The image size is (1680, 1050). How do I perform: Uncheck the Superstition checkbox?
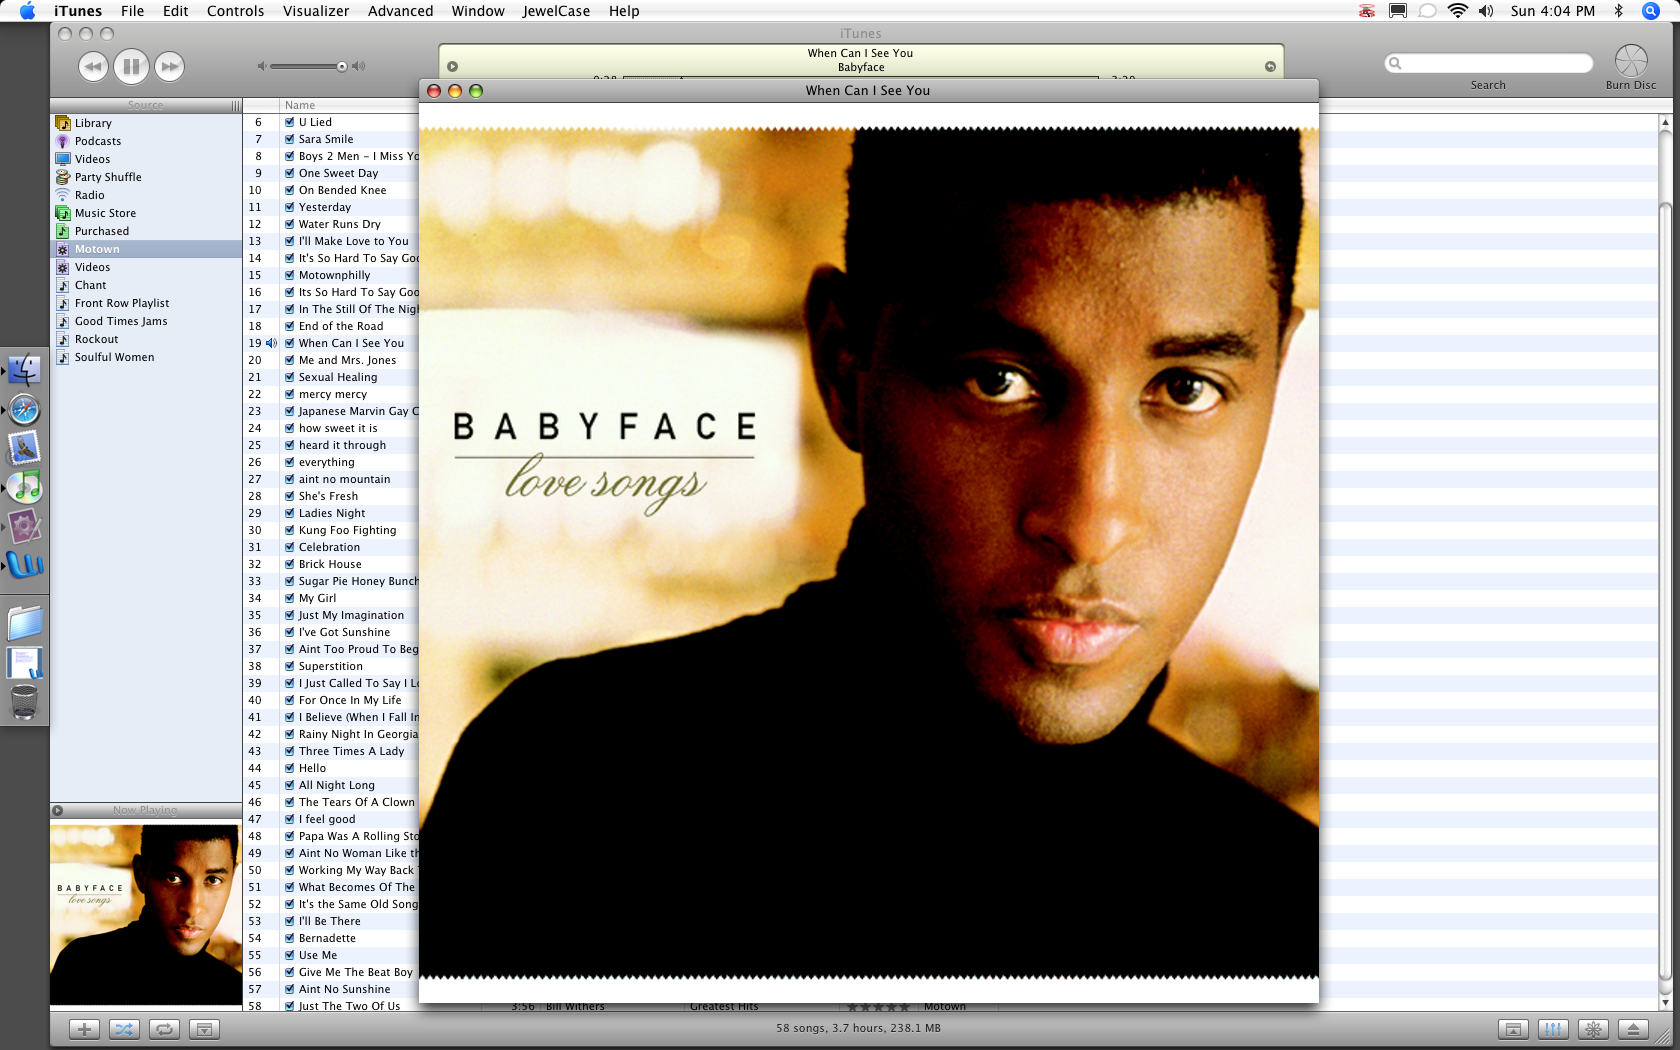[290, 666]
